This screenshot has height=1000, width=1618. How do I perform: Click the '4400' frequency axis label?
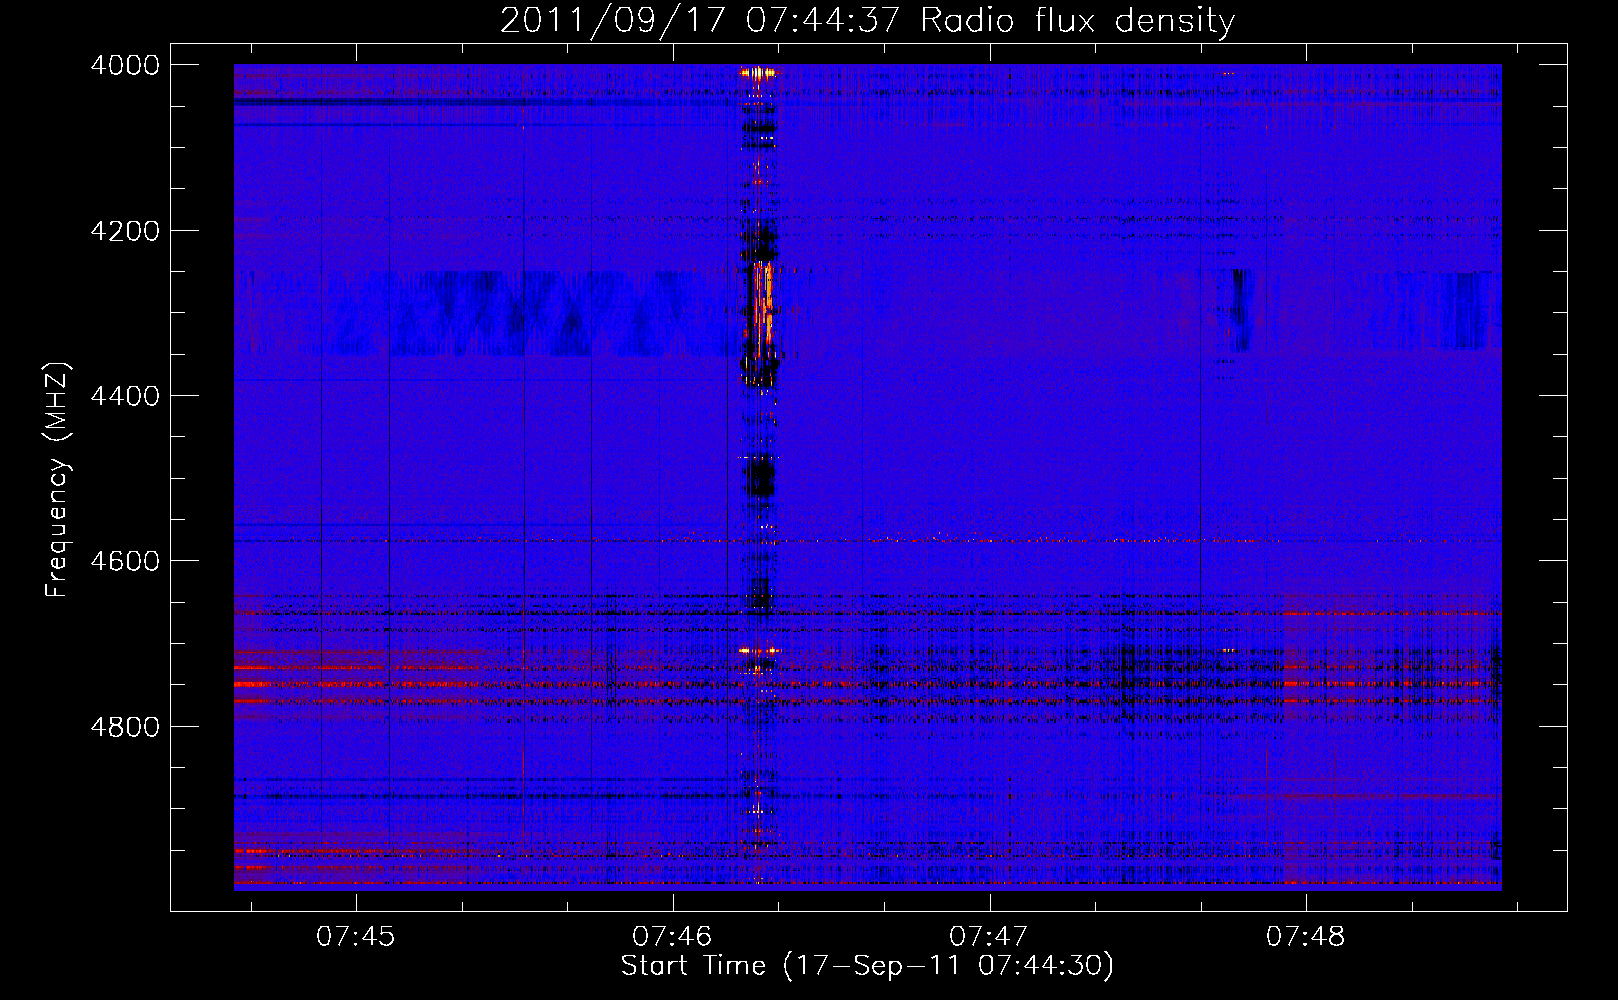[x=125, y=396]
